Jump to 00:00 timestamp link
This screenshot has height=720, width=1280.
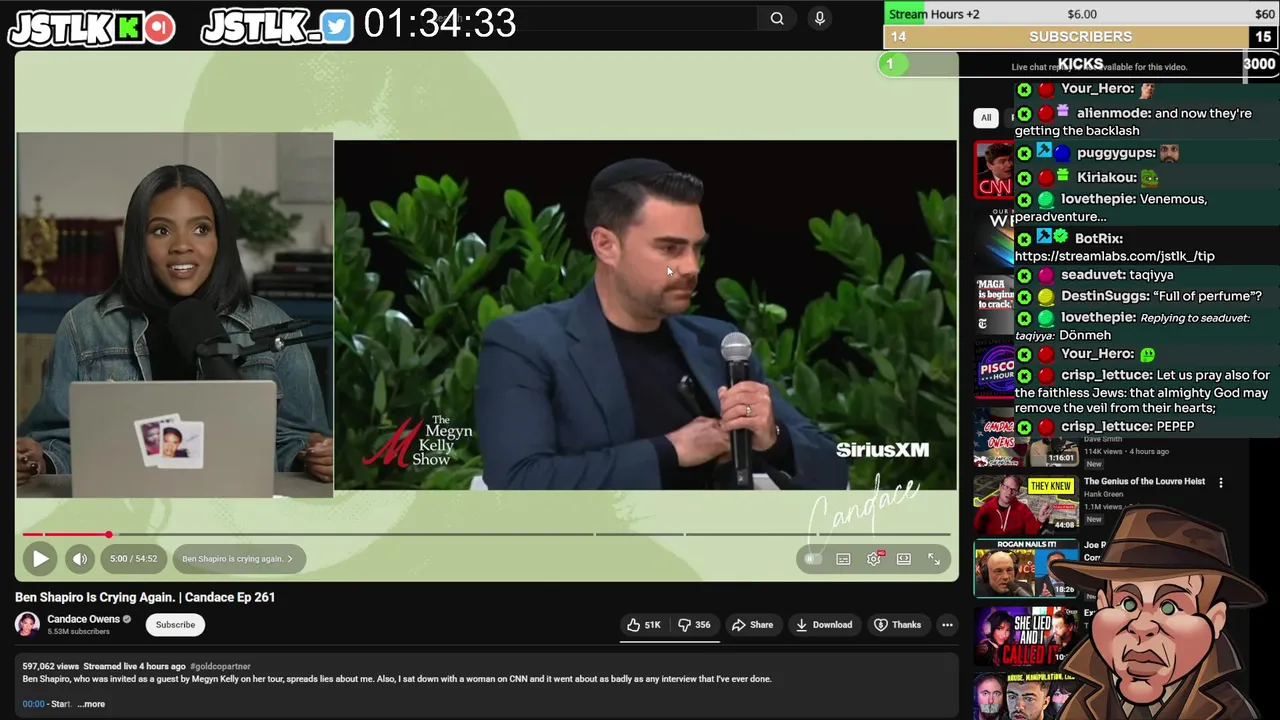pos(33,704)
